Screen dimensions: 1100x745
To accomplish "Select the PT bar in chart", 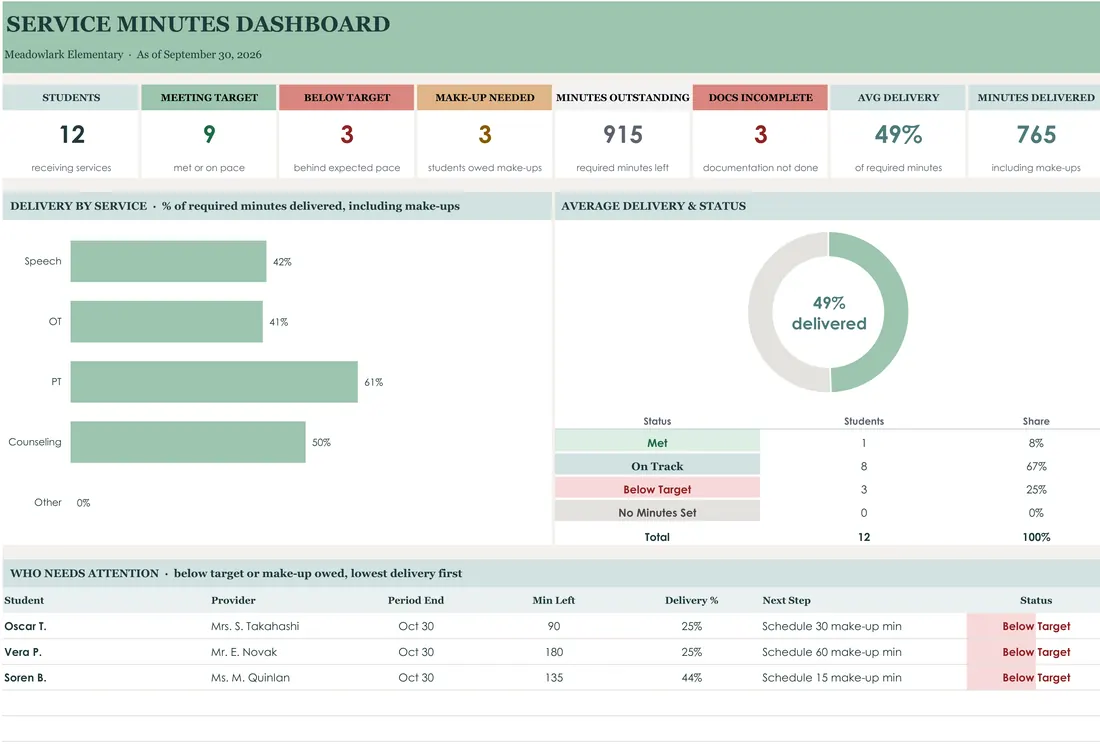I will click(x=214, y=382).
